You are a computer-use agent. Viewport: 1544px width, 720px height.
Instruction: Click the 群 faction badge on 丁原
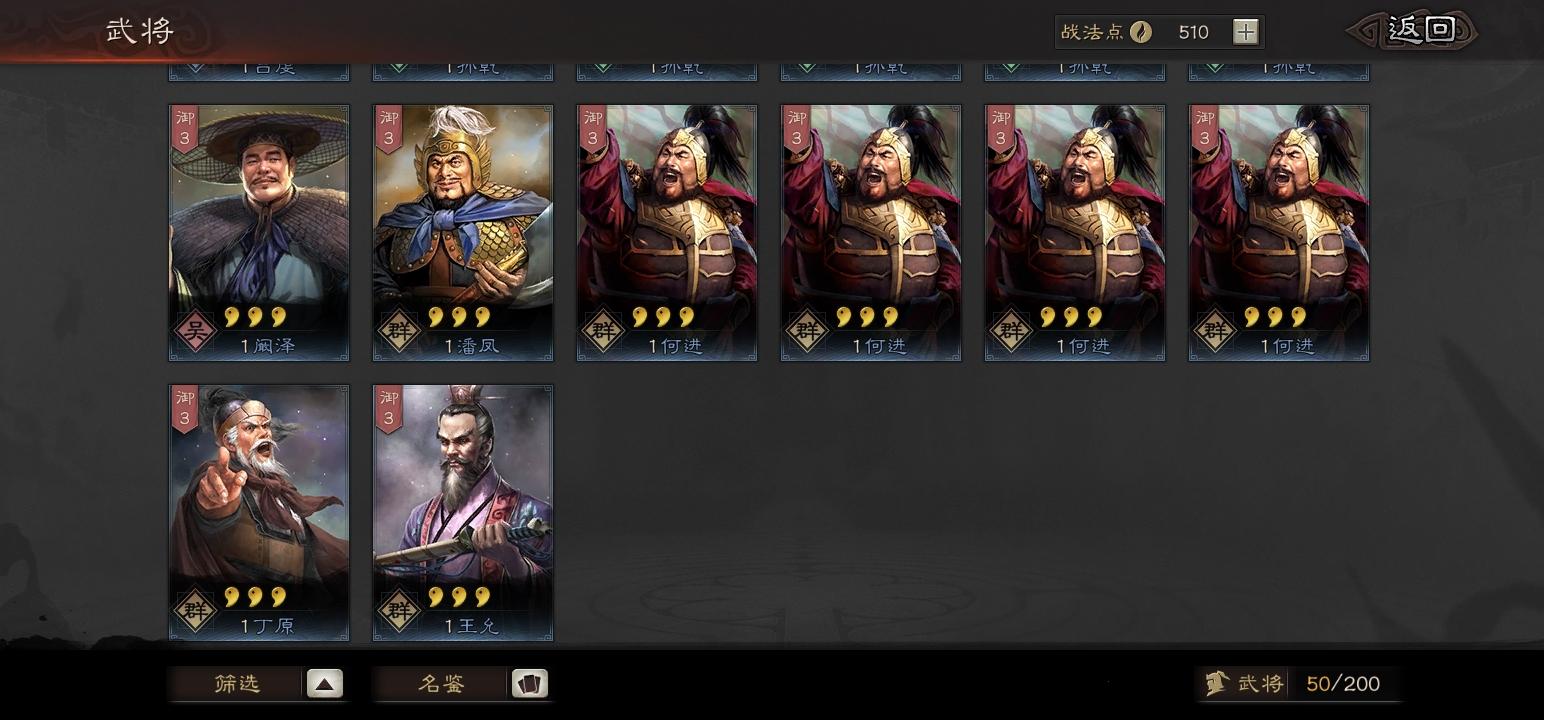click(x=195, y=609)
